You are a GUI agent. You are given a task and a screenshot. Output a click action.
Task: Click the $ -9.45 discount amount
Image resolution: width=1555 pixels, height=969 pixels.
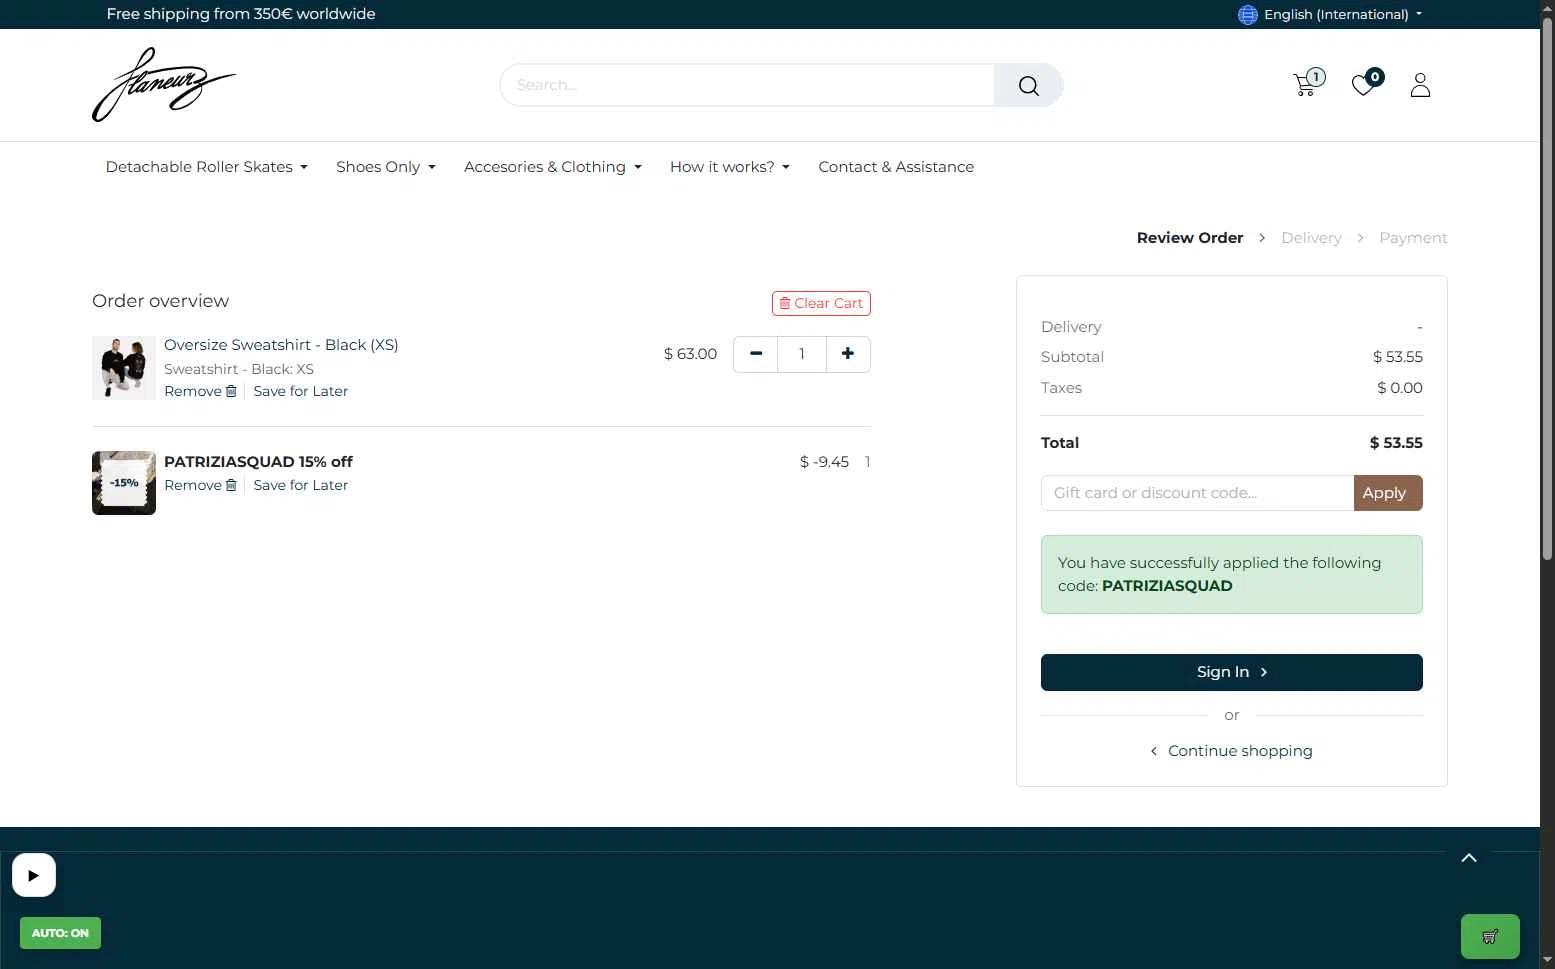pos(824,462)
